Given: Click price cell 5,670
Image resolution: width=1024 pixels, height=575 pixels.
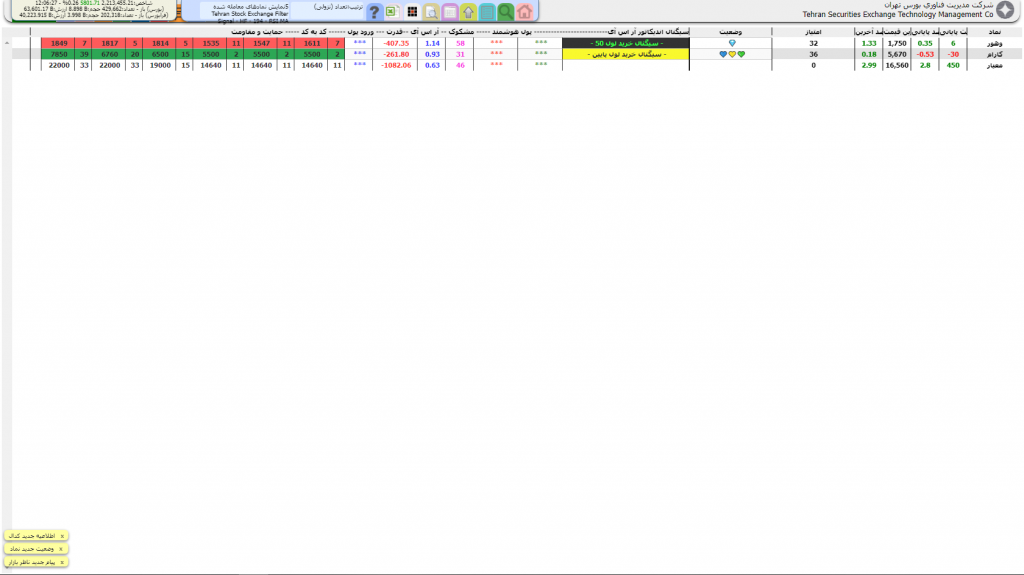Looking at the screenshot, I should click(x=897, y=54).
